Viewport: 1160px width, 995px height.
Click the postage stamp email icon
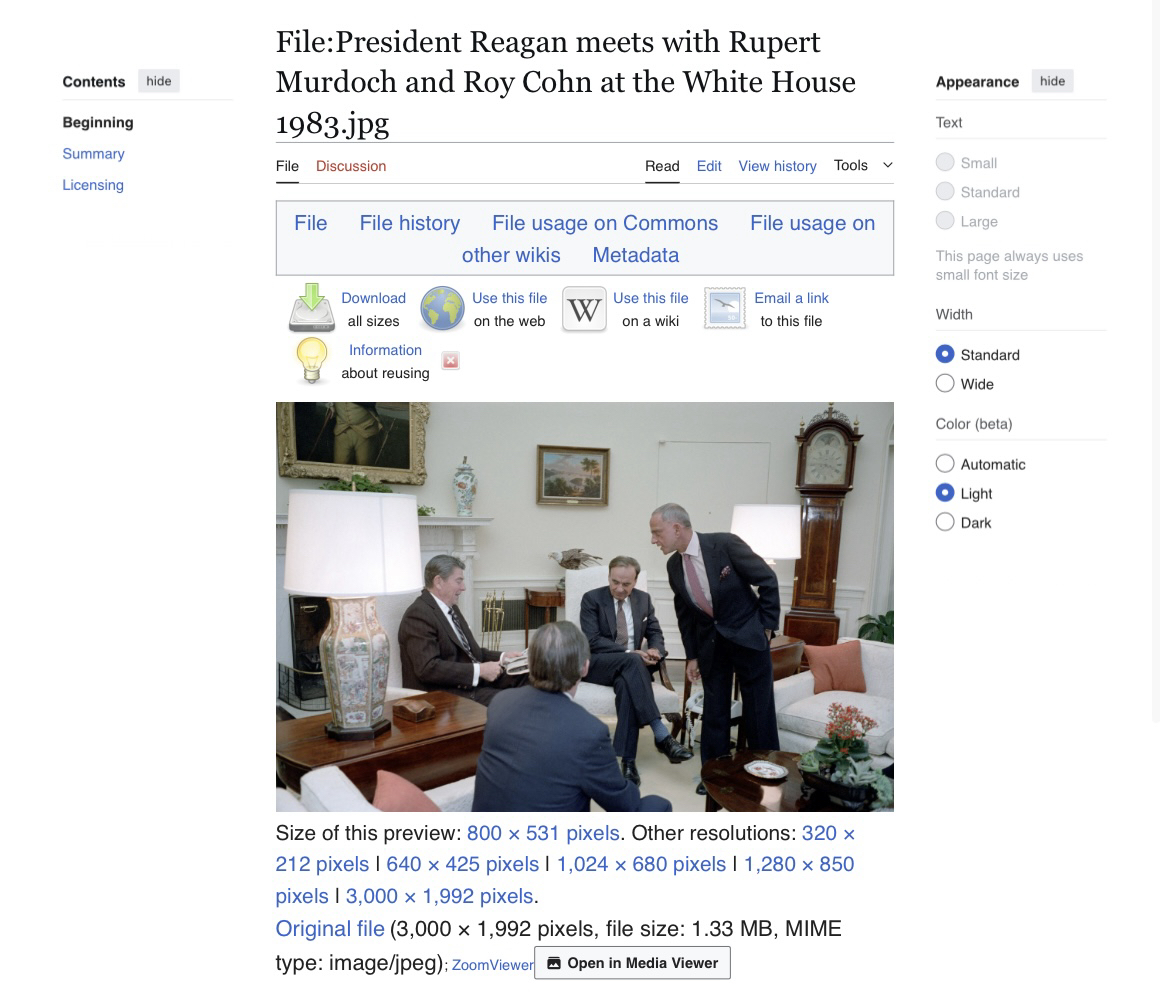click(724, 308)
